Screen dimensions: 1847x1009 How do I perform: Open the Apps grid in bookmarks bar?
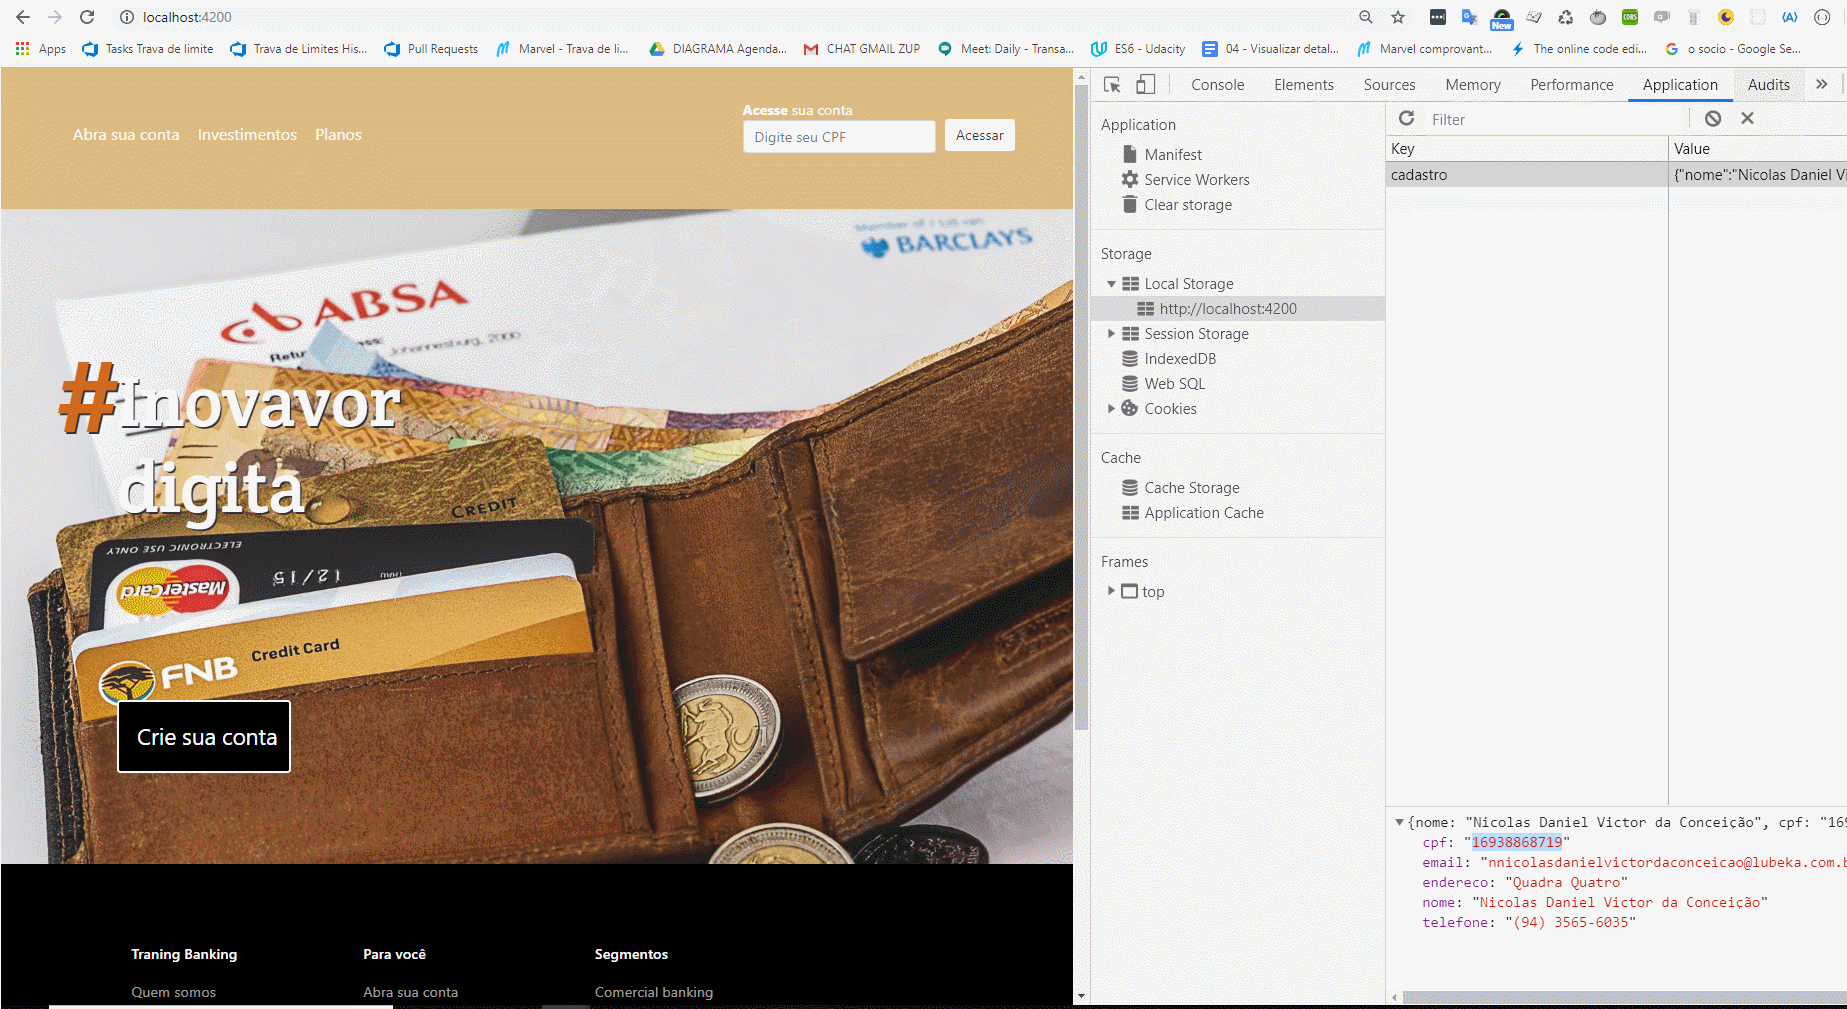click(40, 48)
